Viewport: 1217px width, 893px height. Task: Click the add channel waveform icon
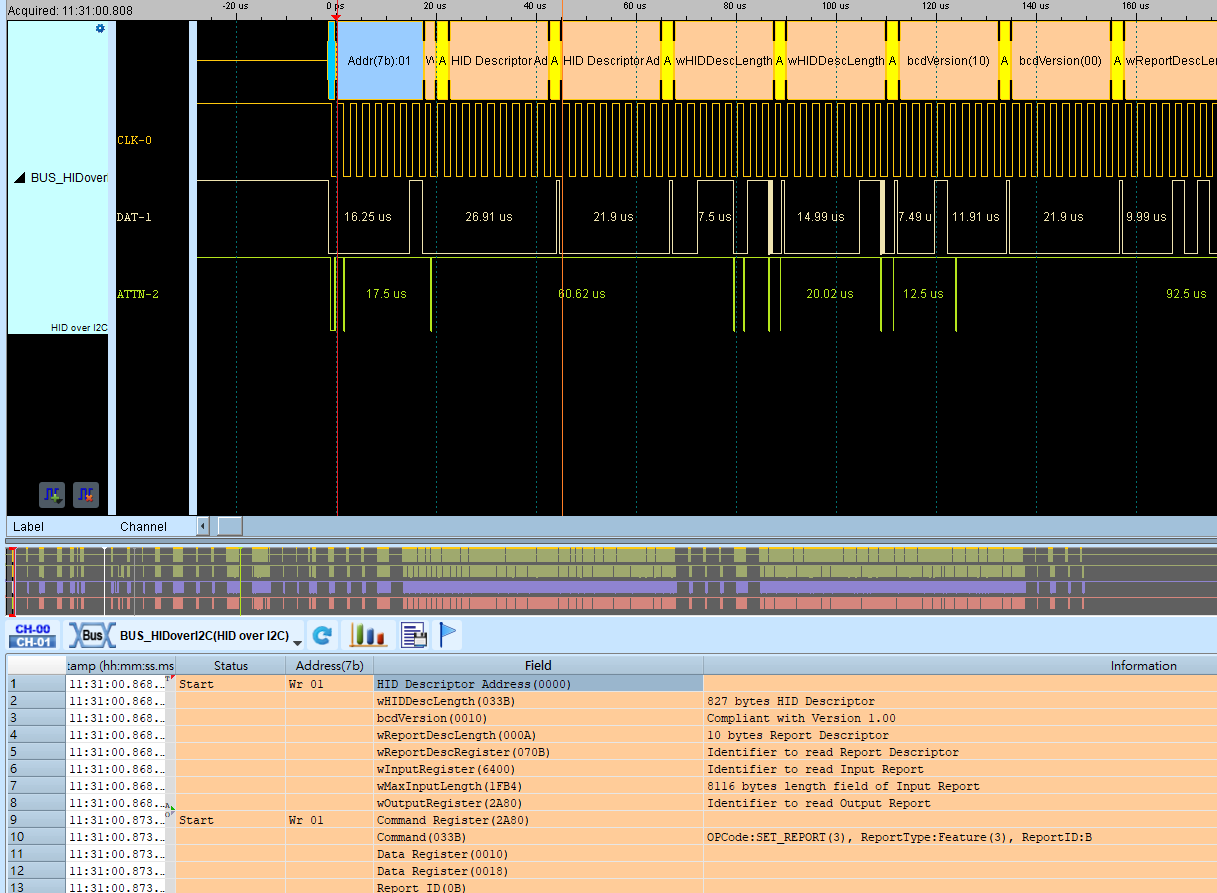point(52,494)
